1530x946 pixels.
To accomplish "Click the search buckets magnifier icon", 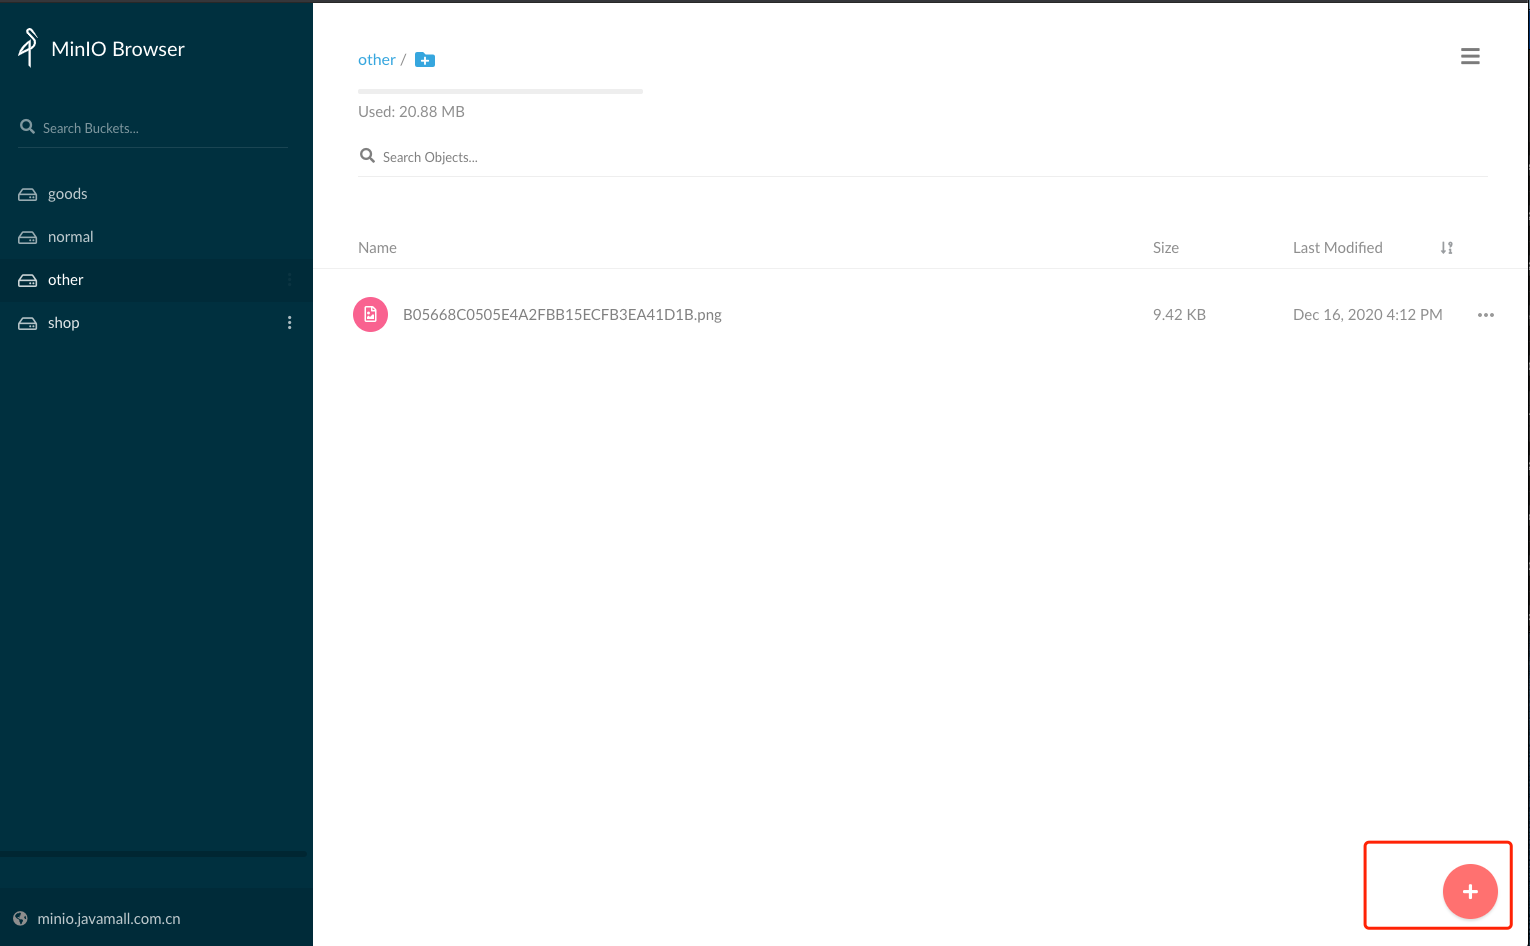I will click(27, 127).
